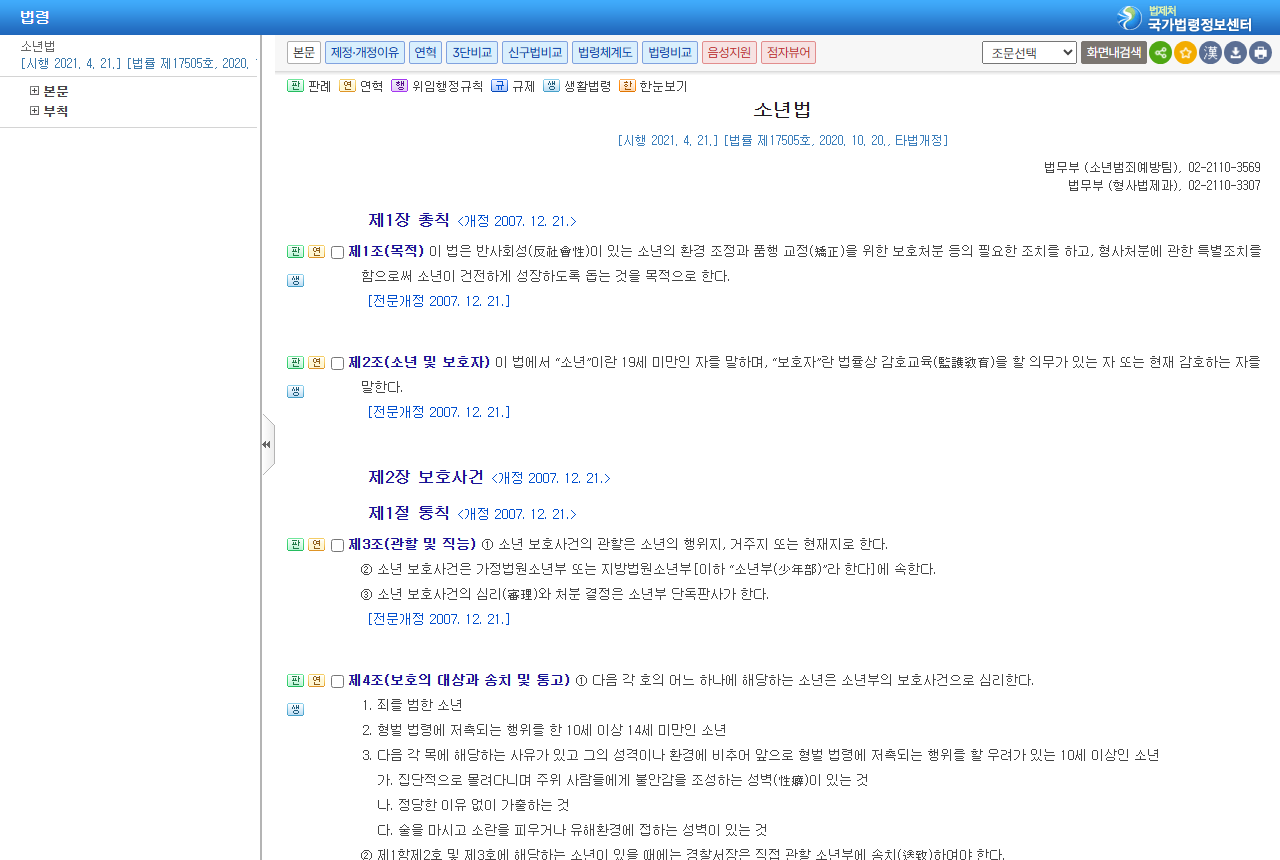Collapse the left sidebar panel handle
The height and width of the screenshot is (860, 1280).
(x=267, y=444)
